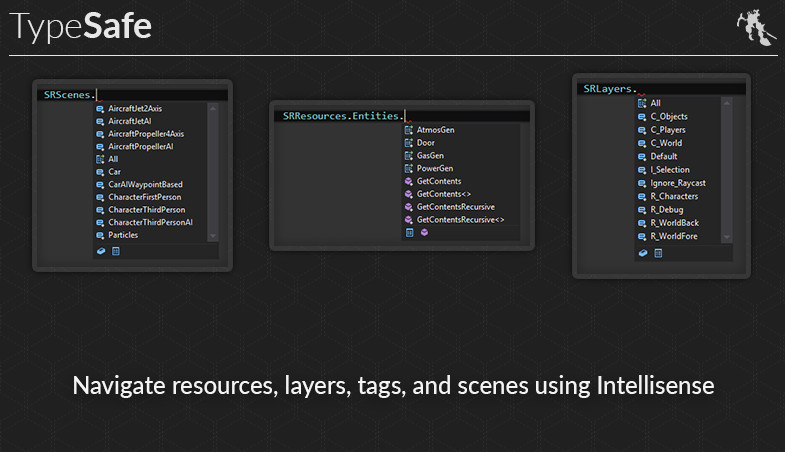Click the property icon beside AtmosGen
Screen dimensions: 785x452
[409, 130]
